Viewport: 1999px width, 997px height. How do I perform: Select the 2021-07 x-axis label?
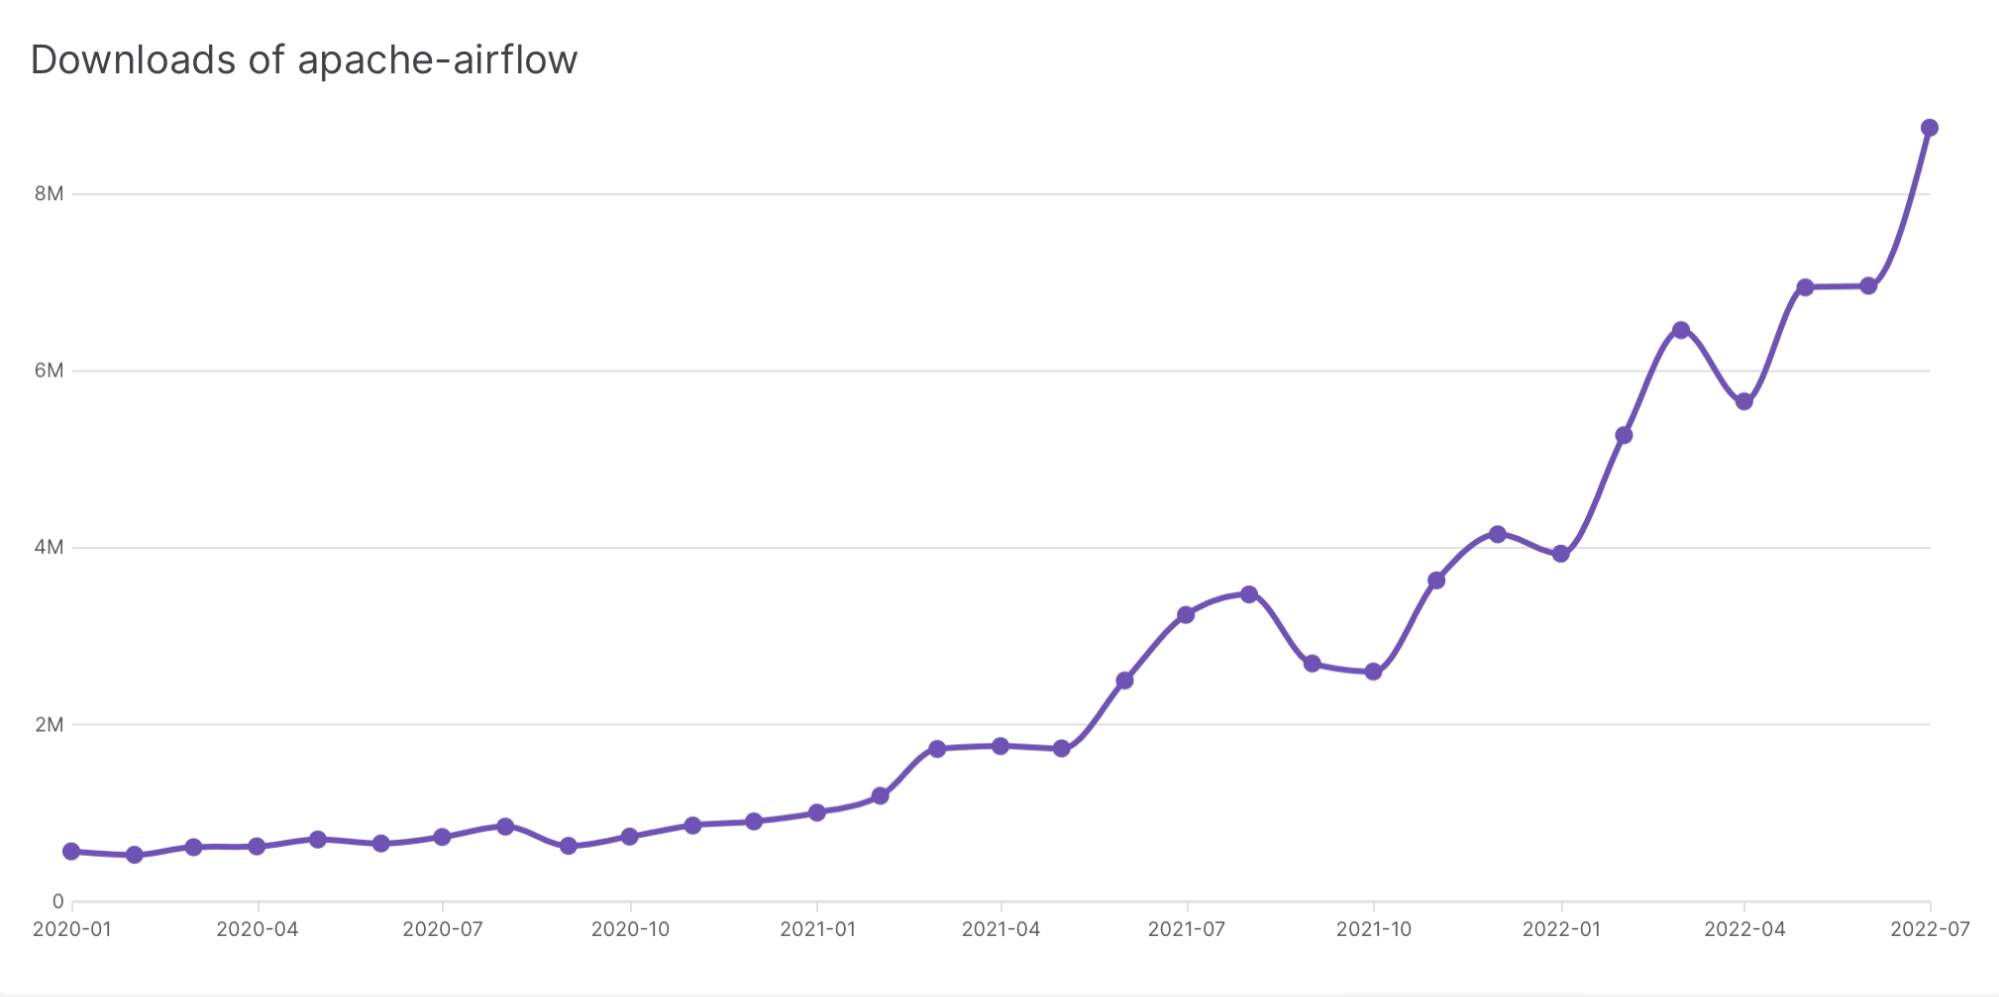(1186, 929)
